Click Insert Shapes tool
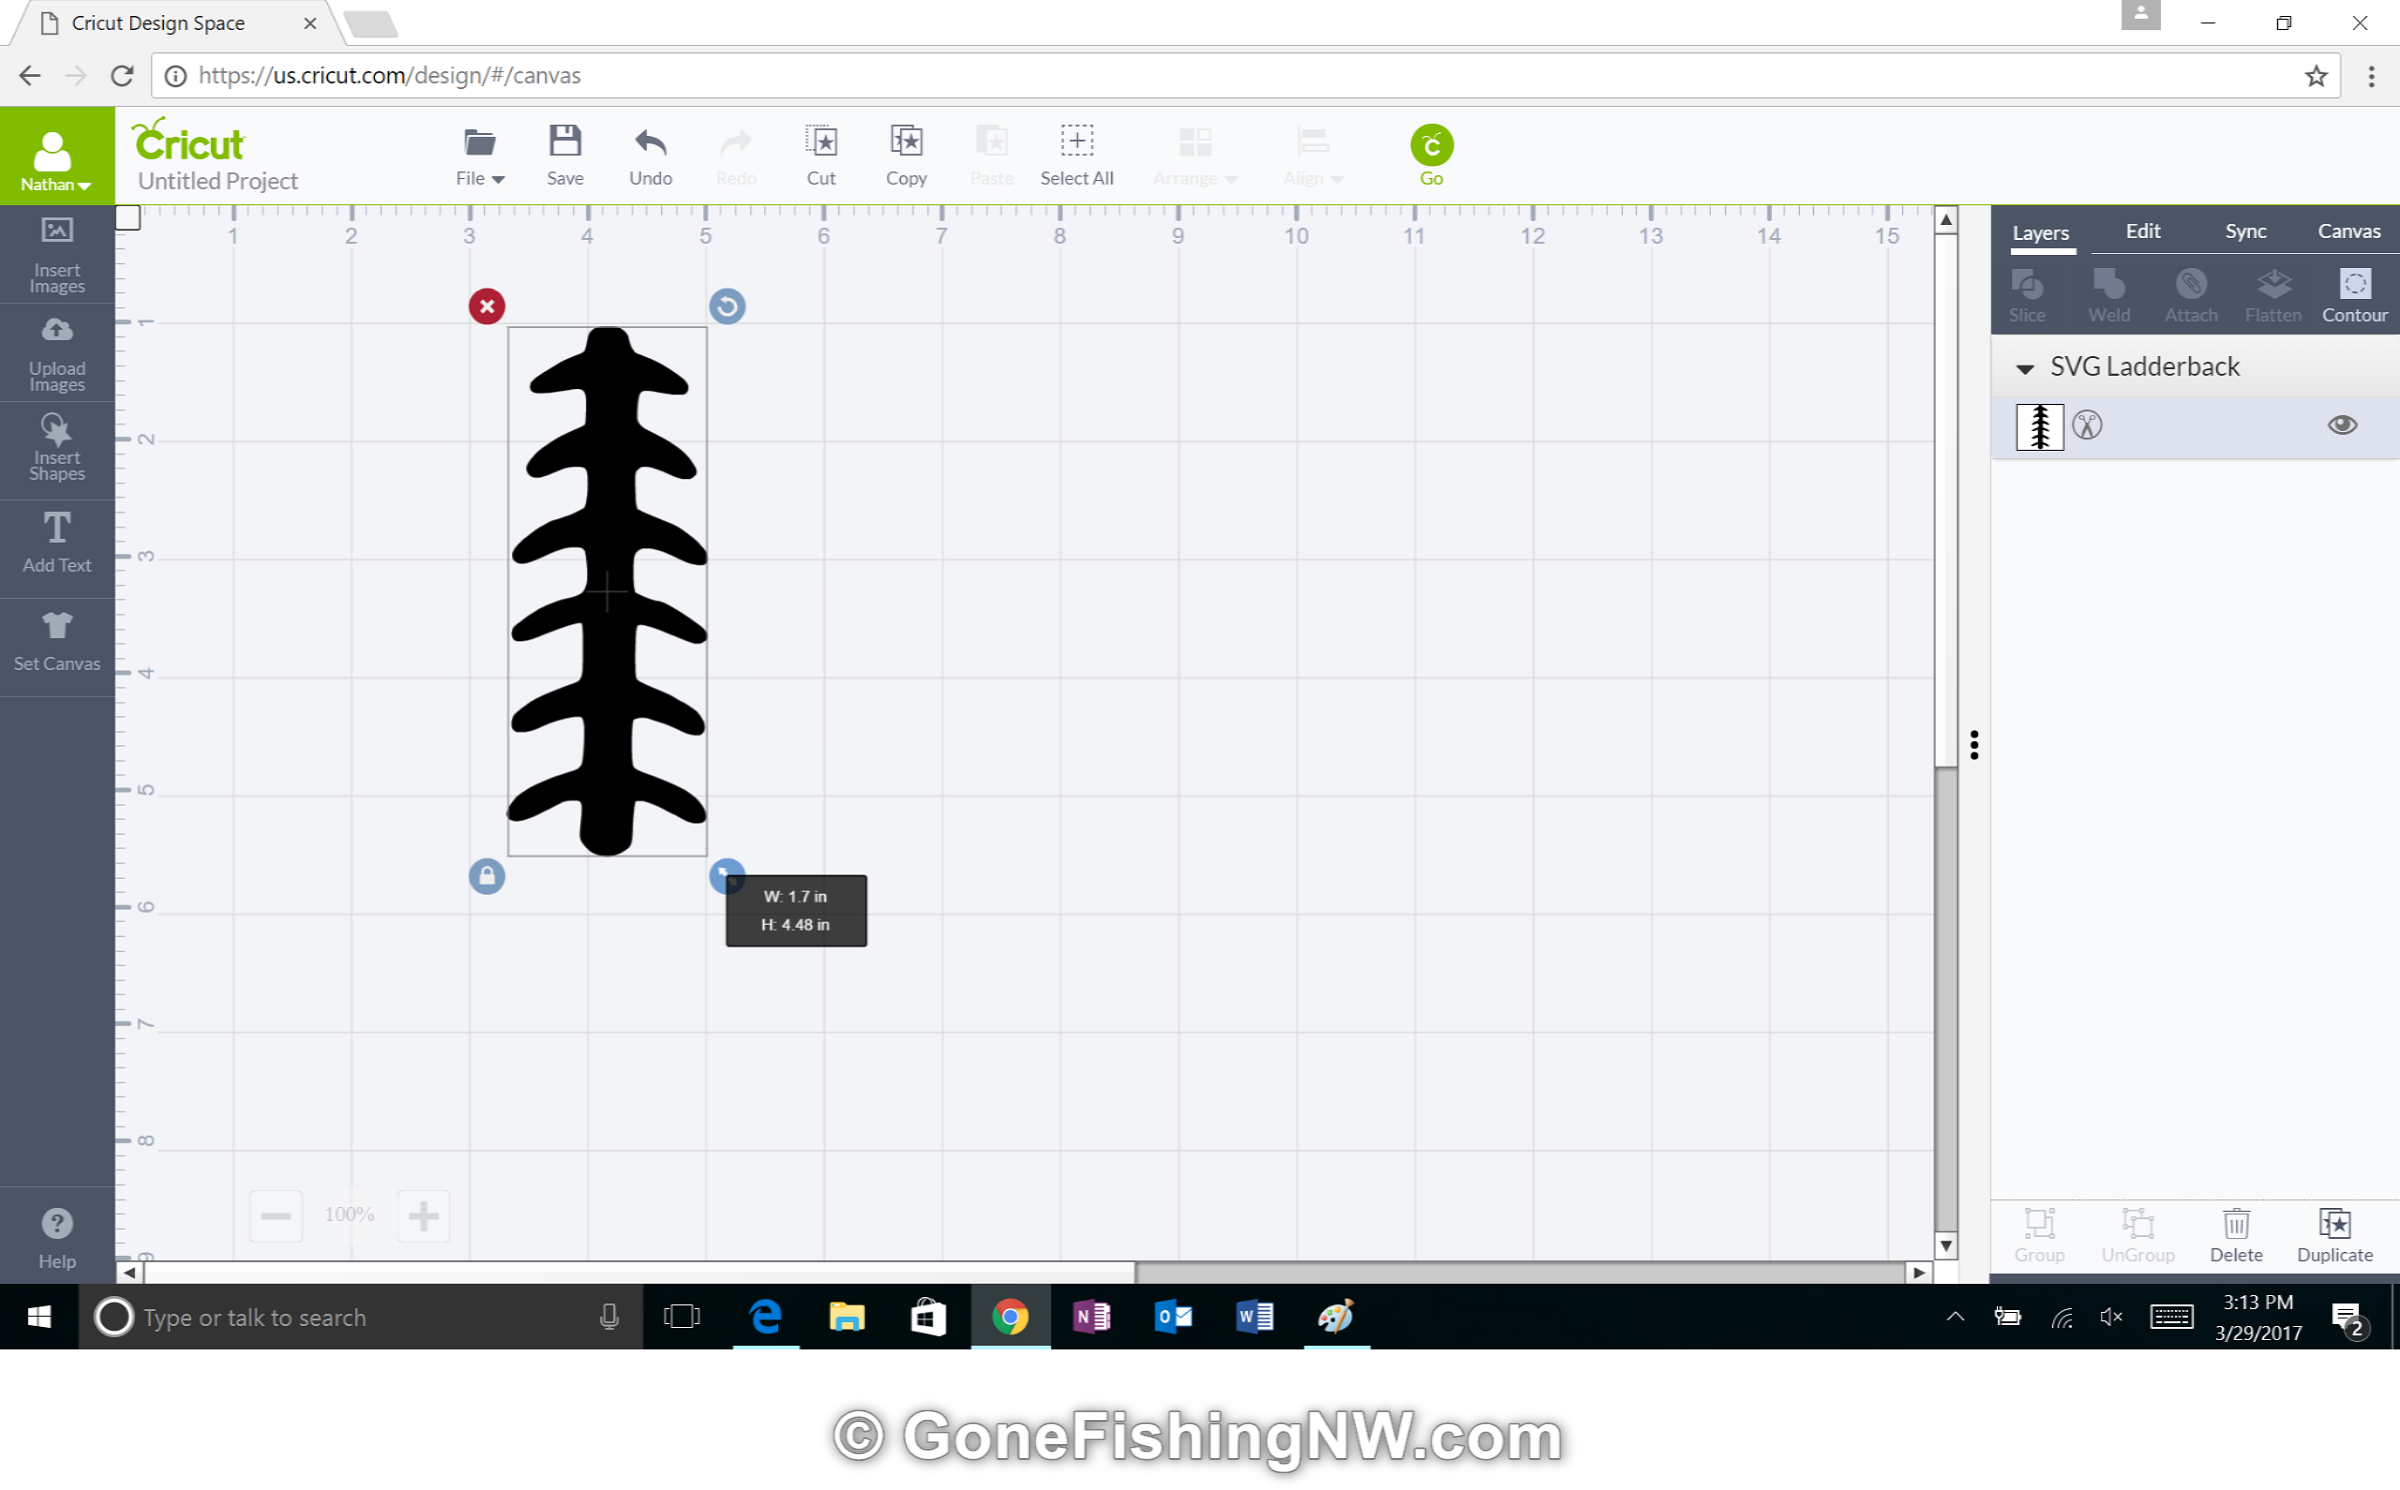 click(57, 447)
